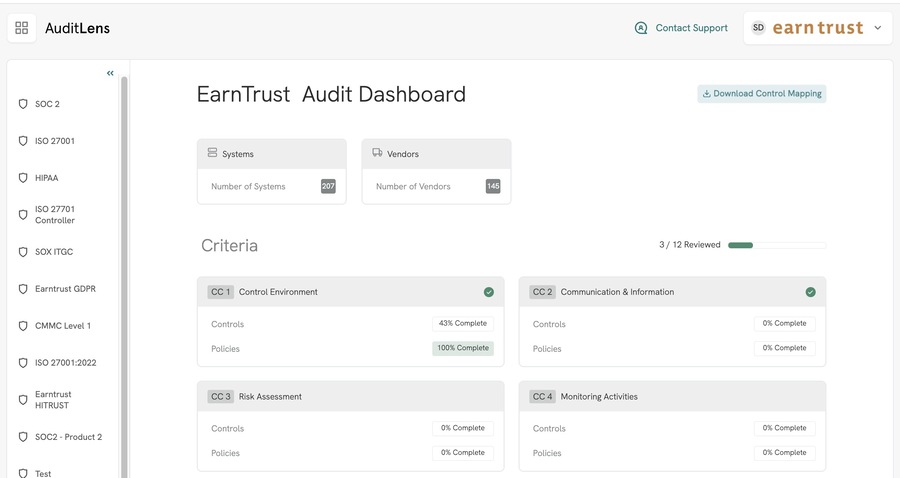
Task: Select Earntrust GDPR in the sidebar
Action: click(65, 289)
